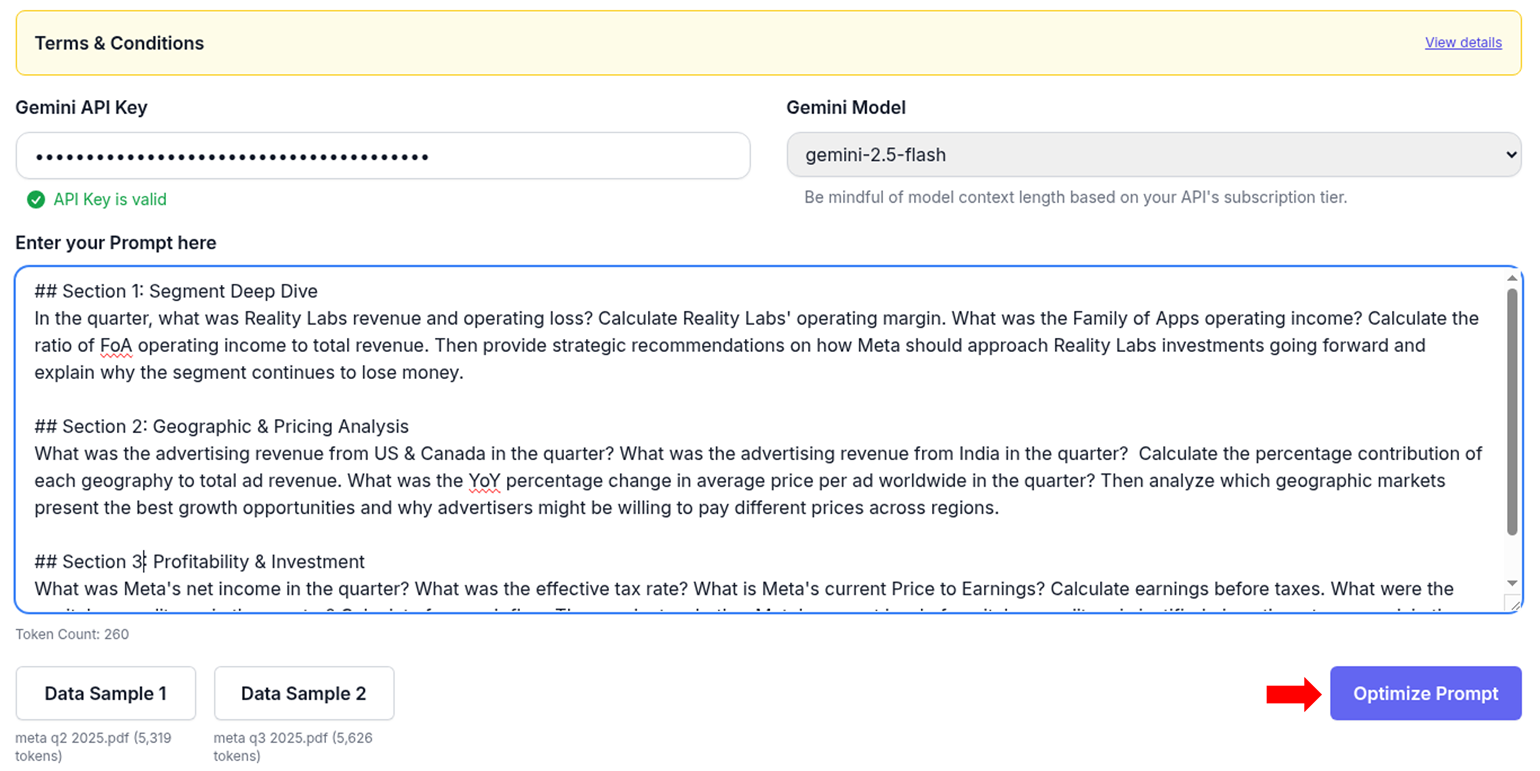The height and width of the screenshot is (771, 1540).
Task: Click the Gemini API Key input field
Action: (383, 155)
